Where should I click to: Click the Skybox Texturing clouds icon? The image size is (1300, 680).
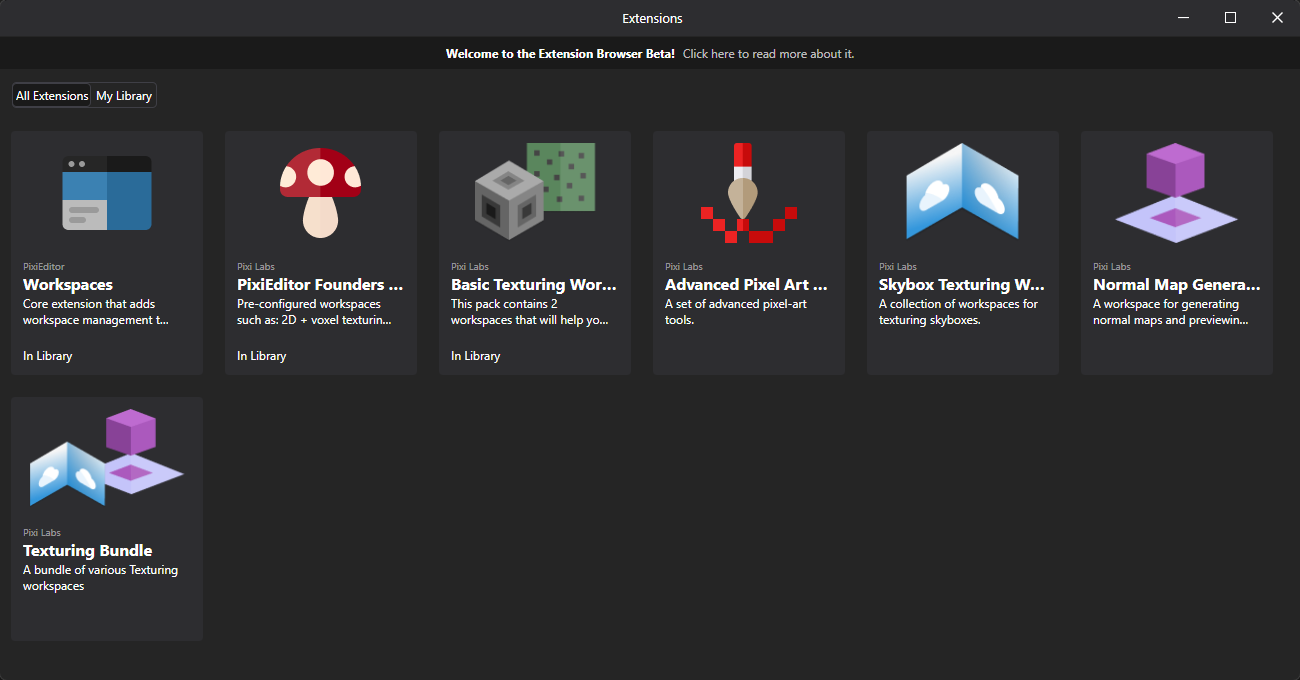[962, 192]
